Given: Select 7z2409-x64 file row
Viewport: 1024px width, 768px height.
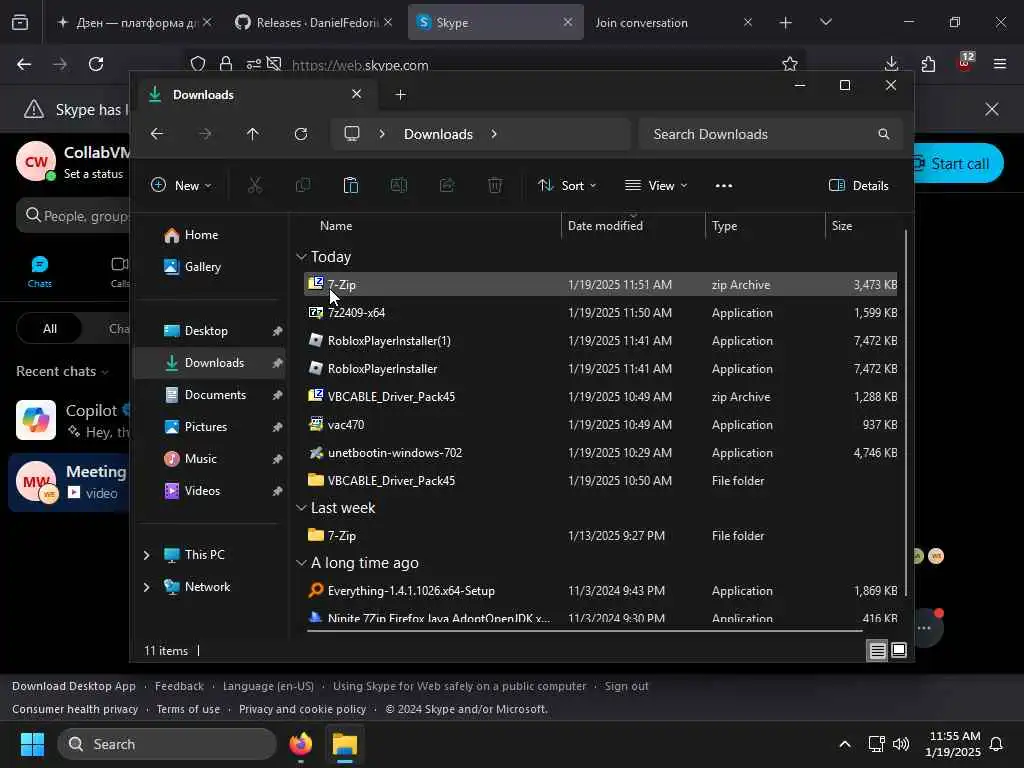Looking at the screenshot, I should pyautogui.click(x=601, y=313).
